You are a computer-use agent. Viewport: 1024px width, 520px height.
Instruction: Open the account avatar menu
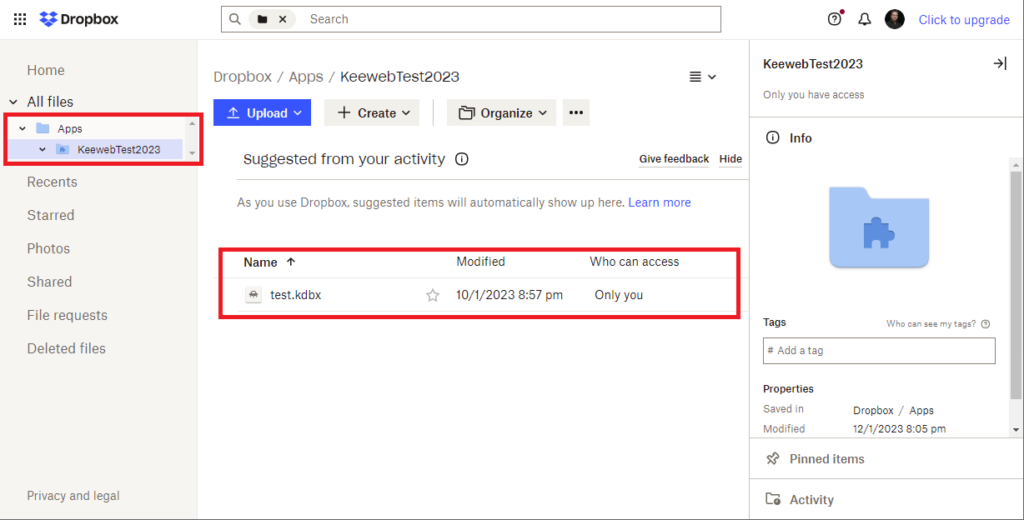(895, 19)
